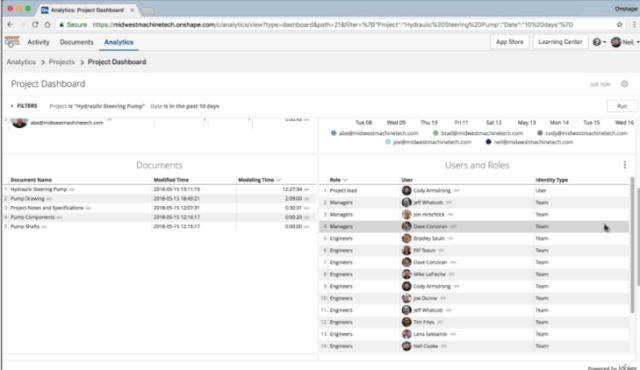Open options next to Pump Drawing document
The width and height of the screenshot is (640, 370).
click(x=49, y=199)
